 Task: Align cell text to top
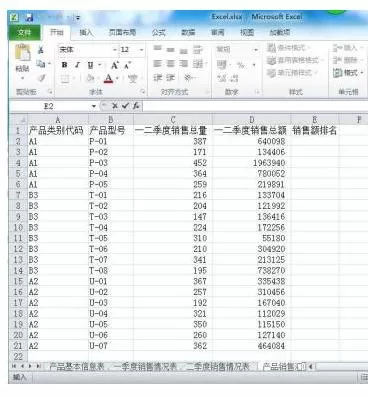[x=157, y=49]
